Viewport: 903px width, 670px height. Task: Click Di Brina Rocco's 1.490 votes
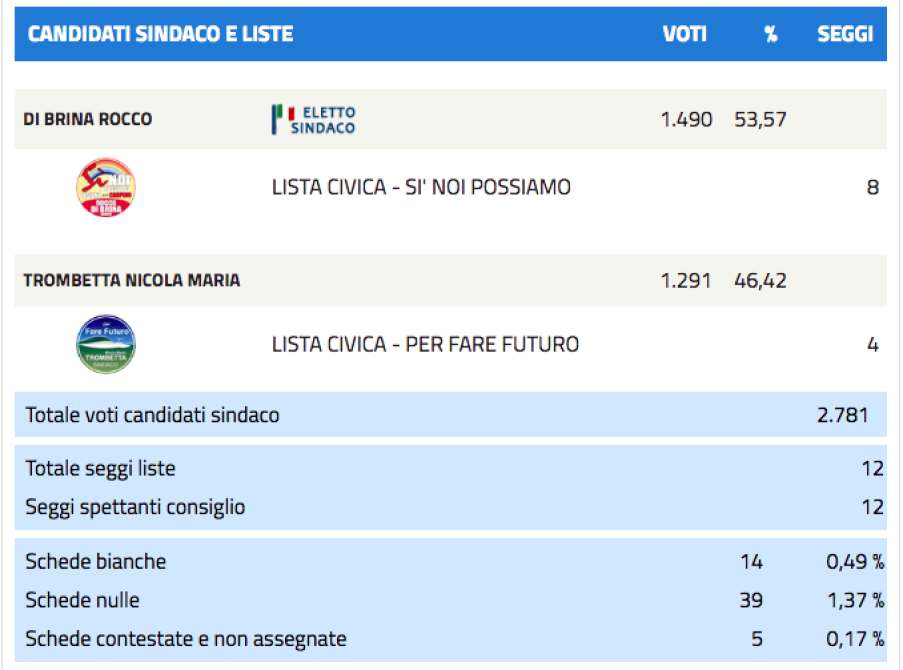[x=686, y=120]
